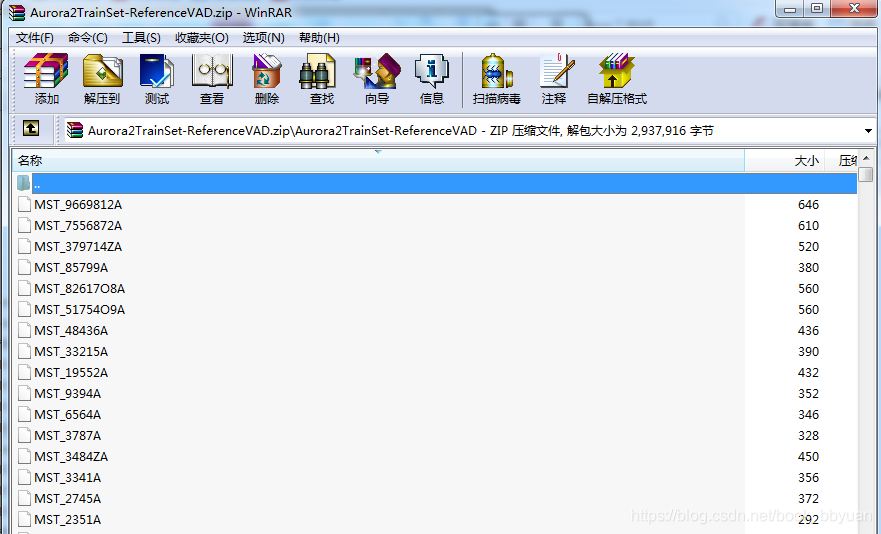Select file MST_3484ZA
This screenshot has width=881, height=534.
71,456
